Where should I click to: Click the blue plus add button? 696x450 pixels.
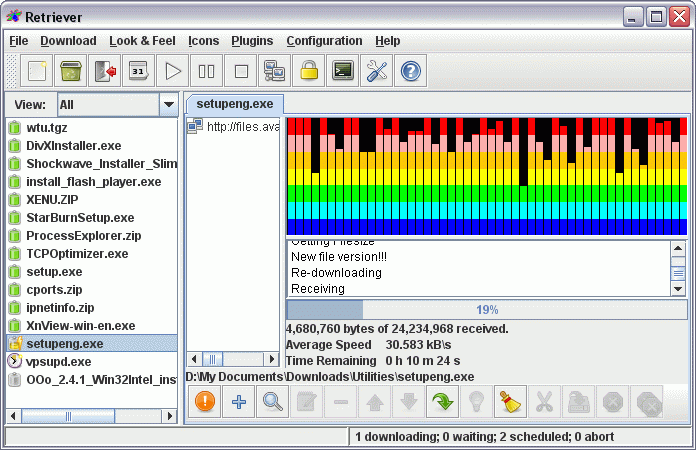[x=237, y=403]
